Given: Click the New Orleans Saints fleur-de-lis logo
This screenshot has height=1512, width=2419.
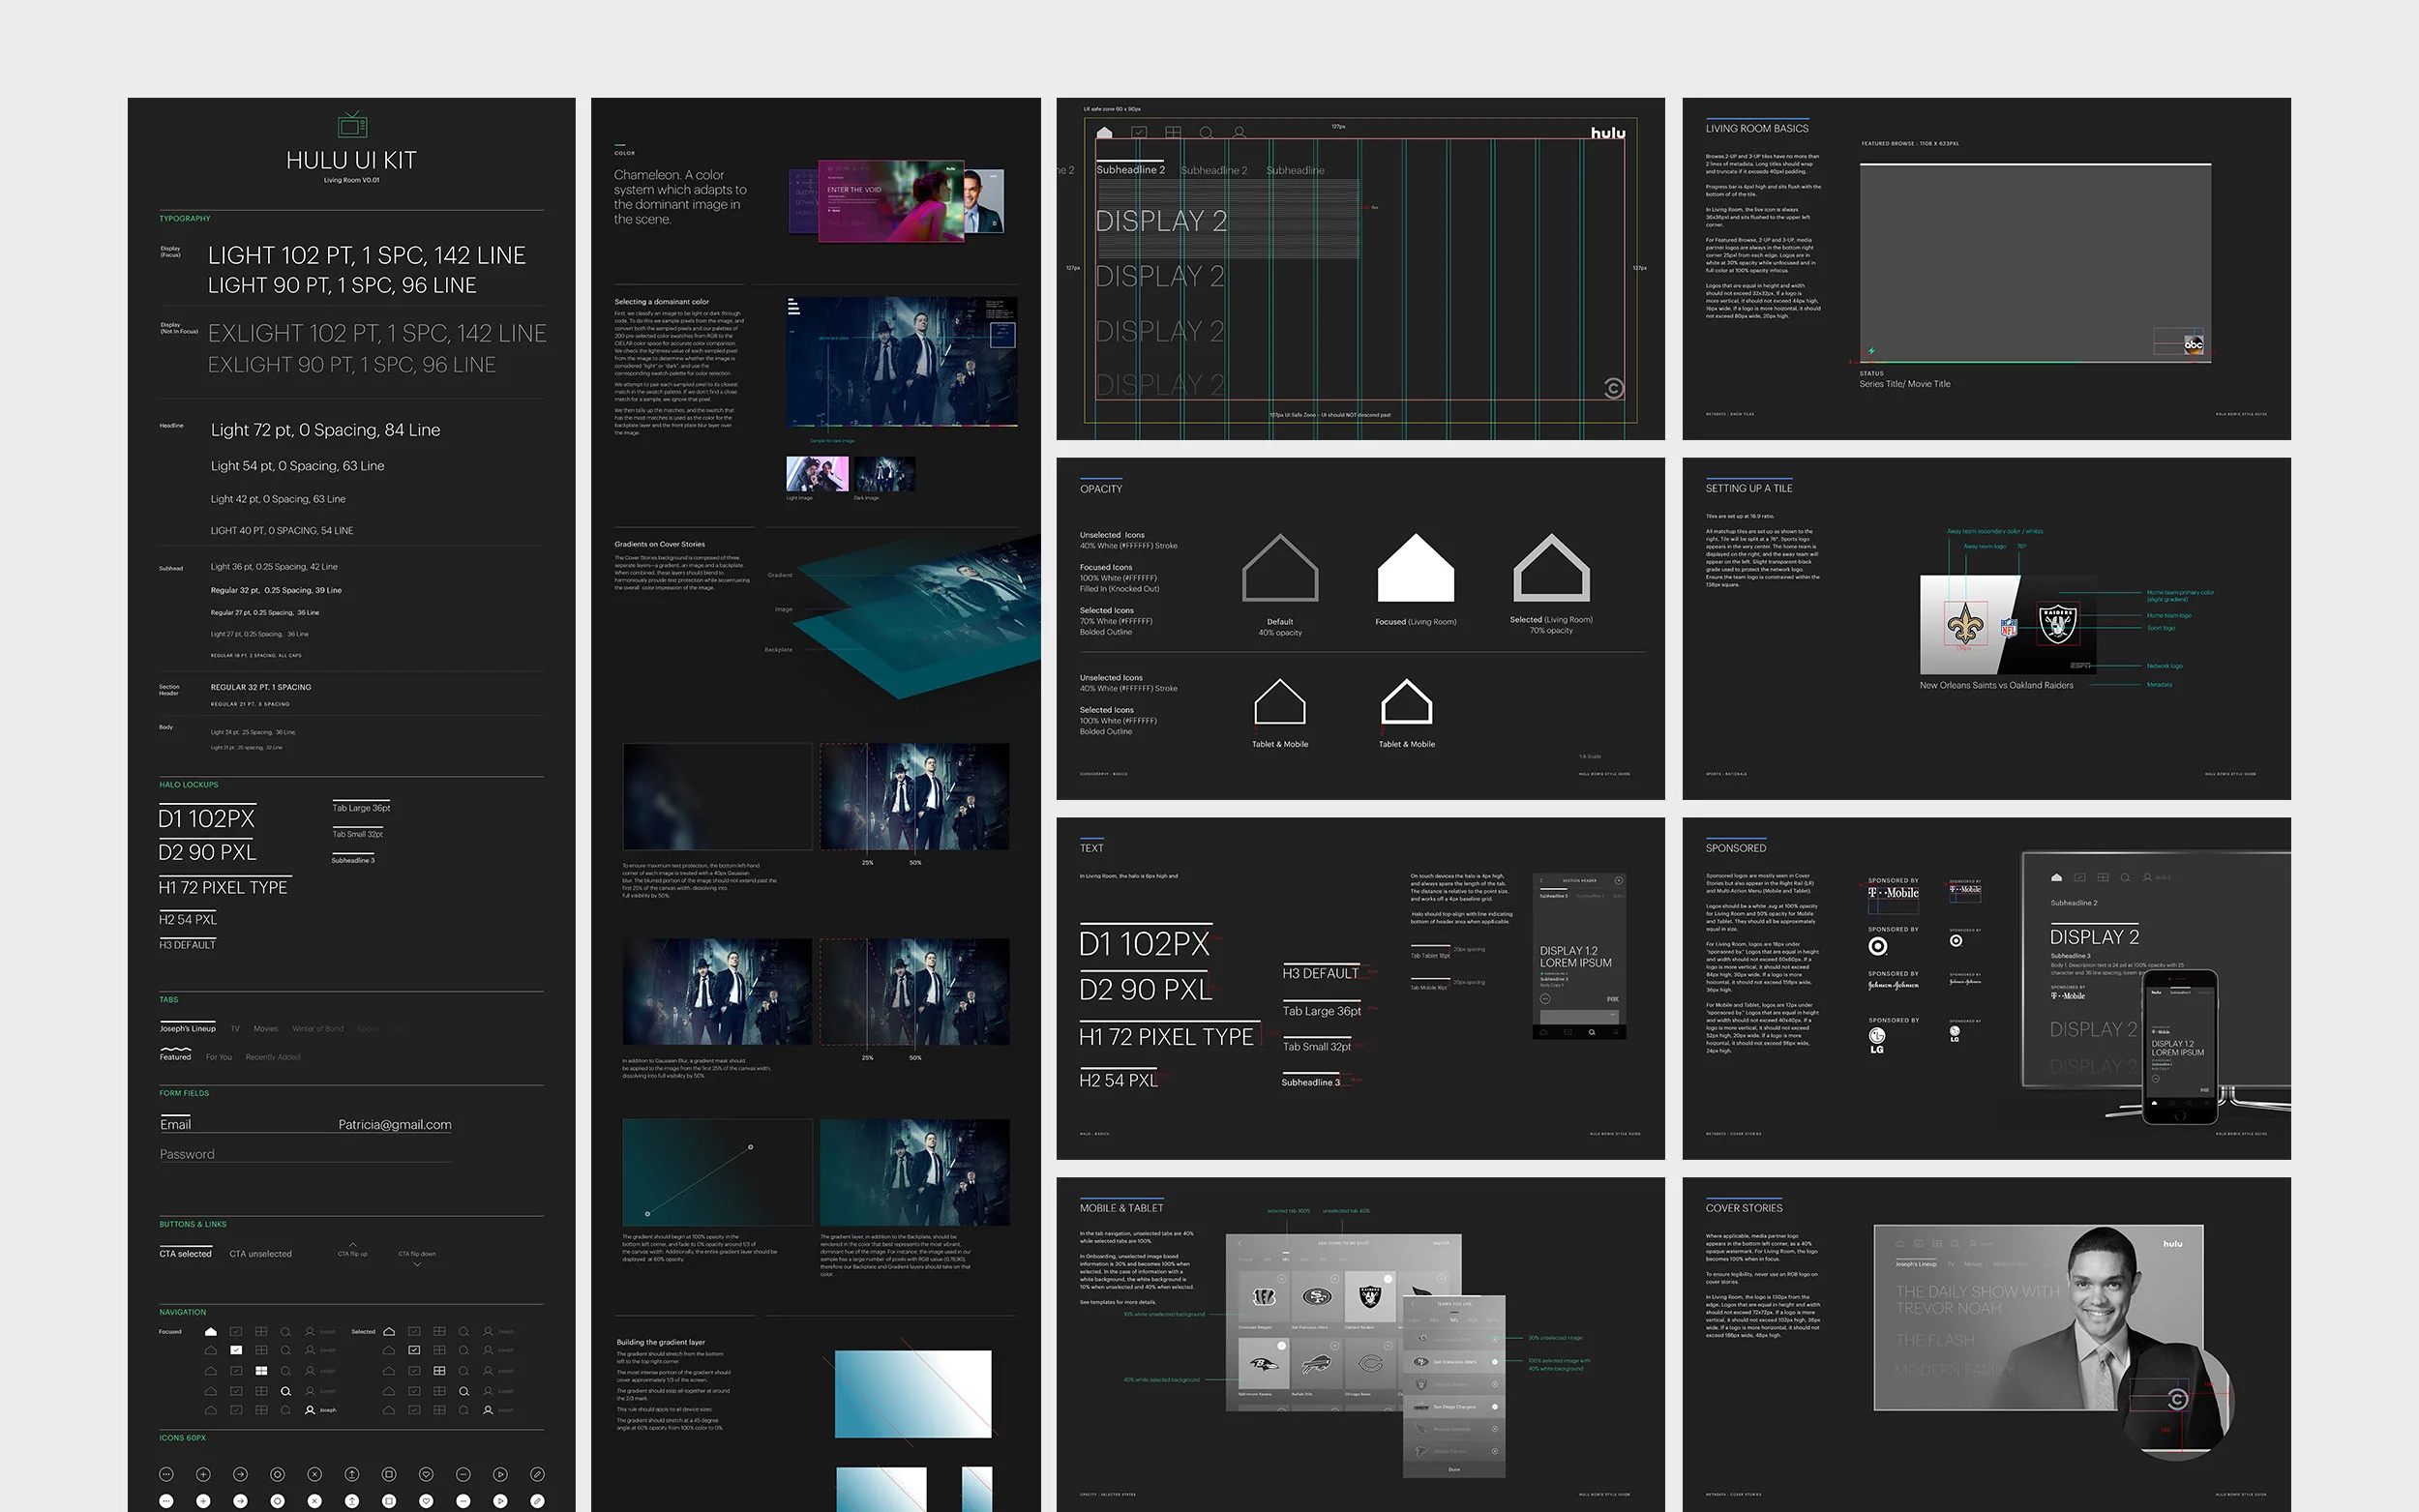Looking at the screenshot, I should coord(1966,623).
